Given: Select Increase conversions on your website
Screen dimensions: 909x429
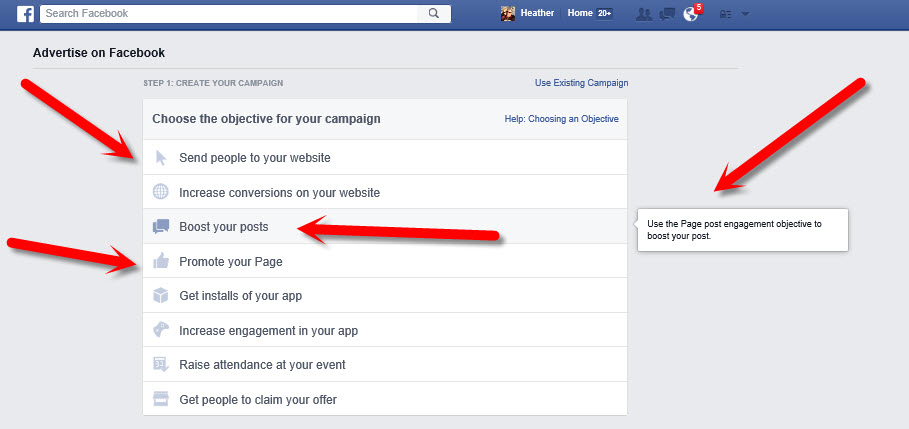Looking at the screenshot, I should 385,192.
